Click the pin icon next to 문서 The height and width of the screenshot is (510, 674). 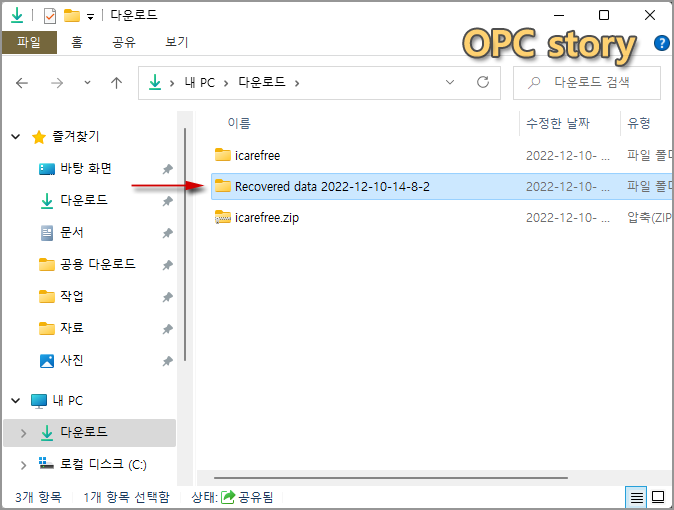point(167,233)
